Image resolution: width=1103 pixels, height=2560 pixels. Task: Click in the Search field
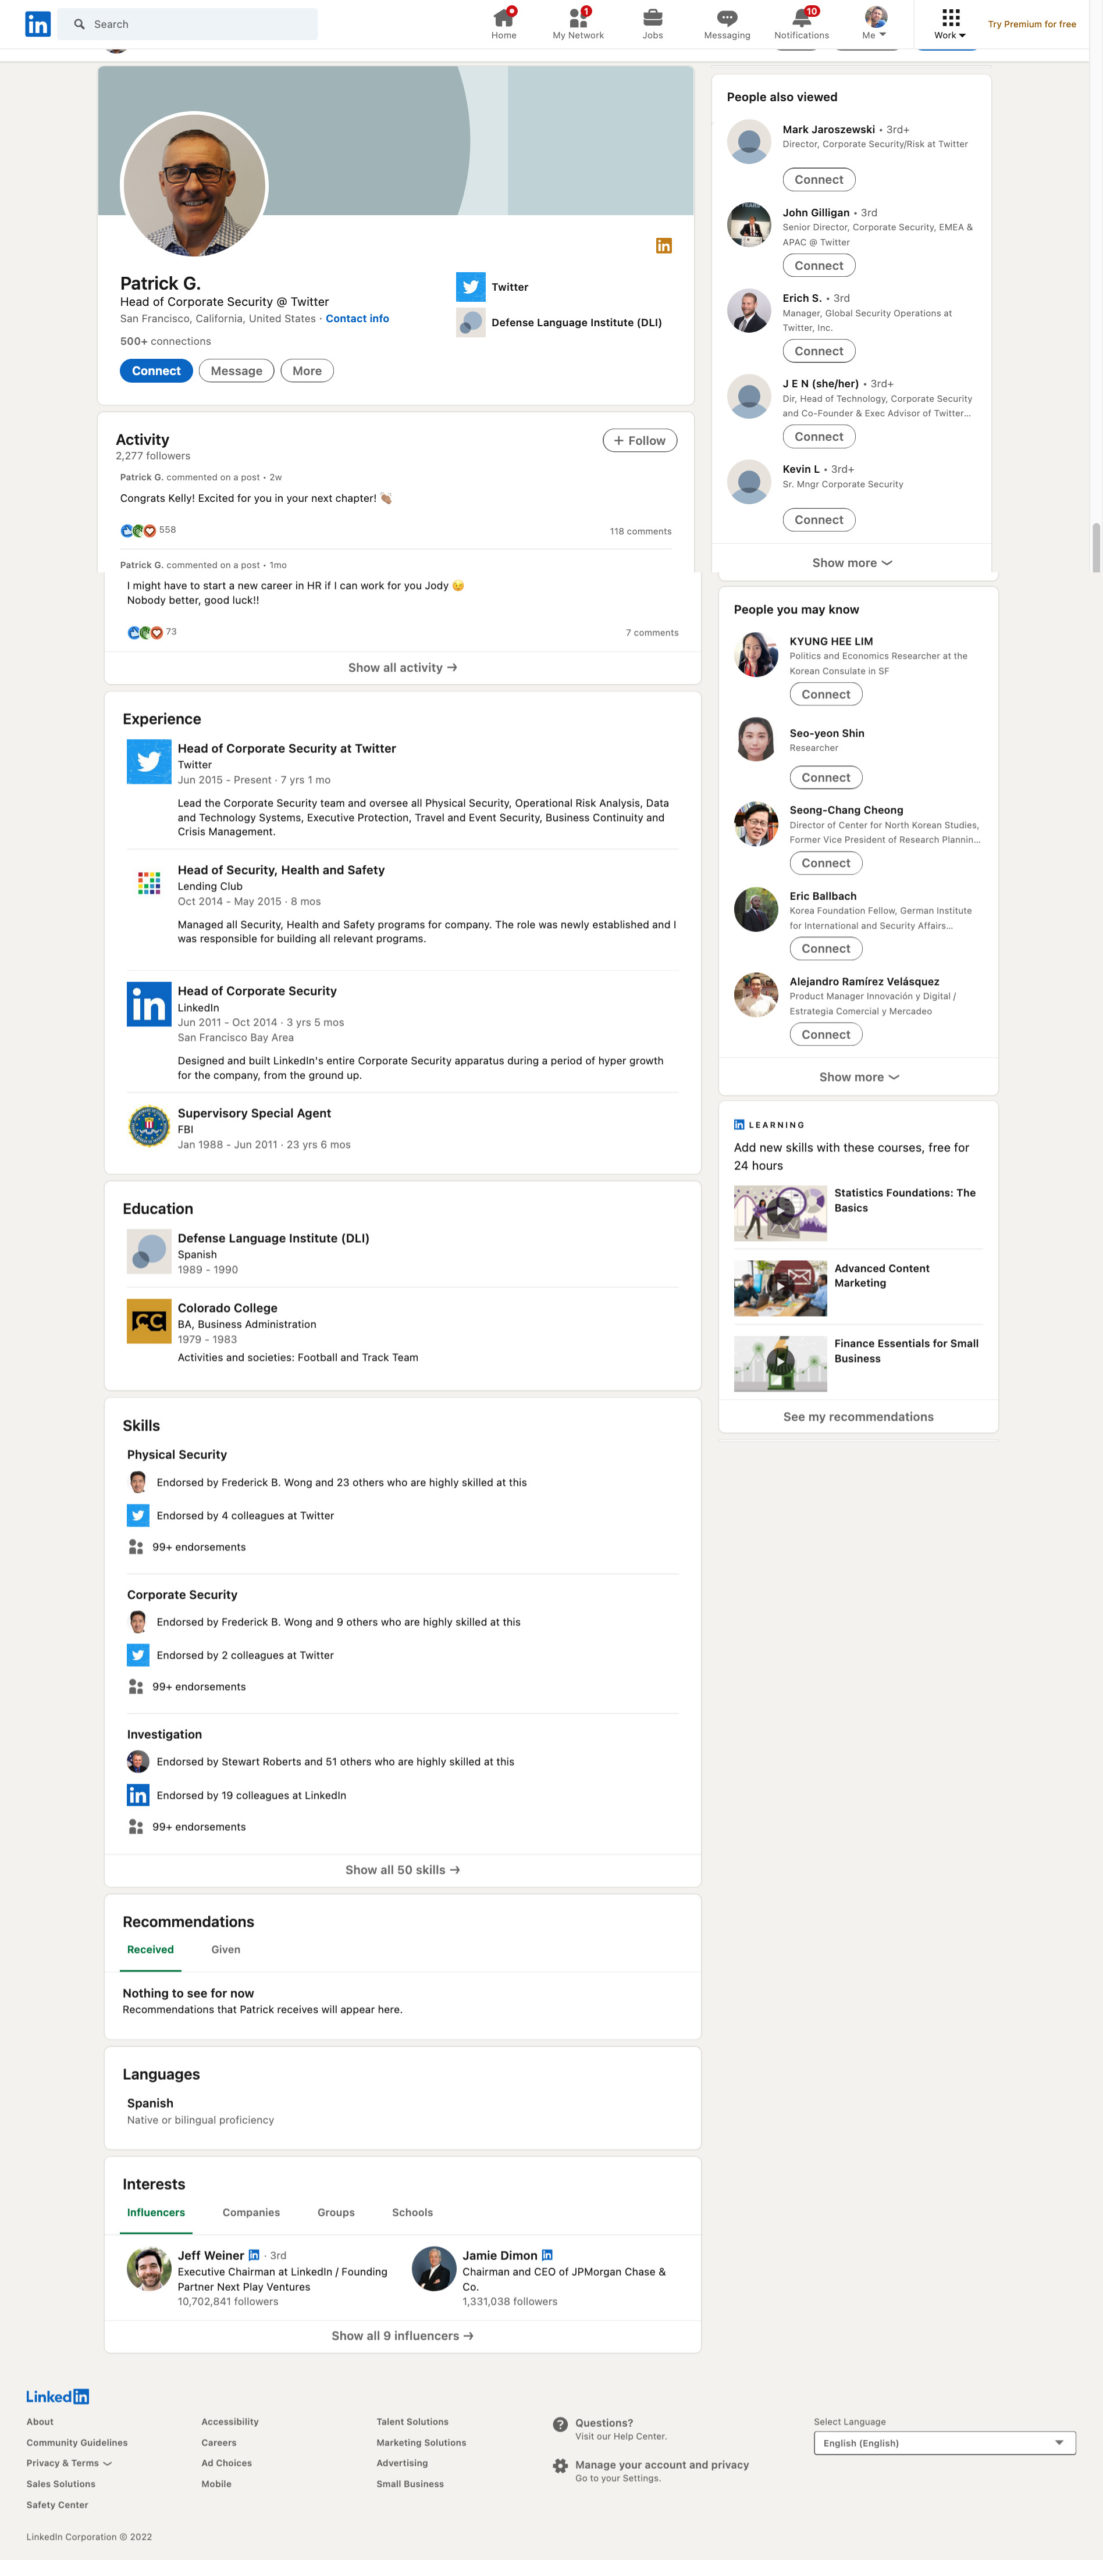point(187,24)
